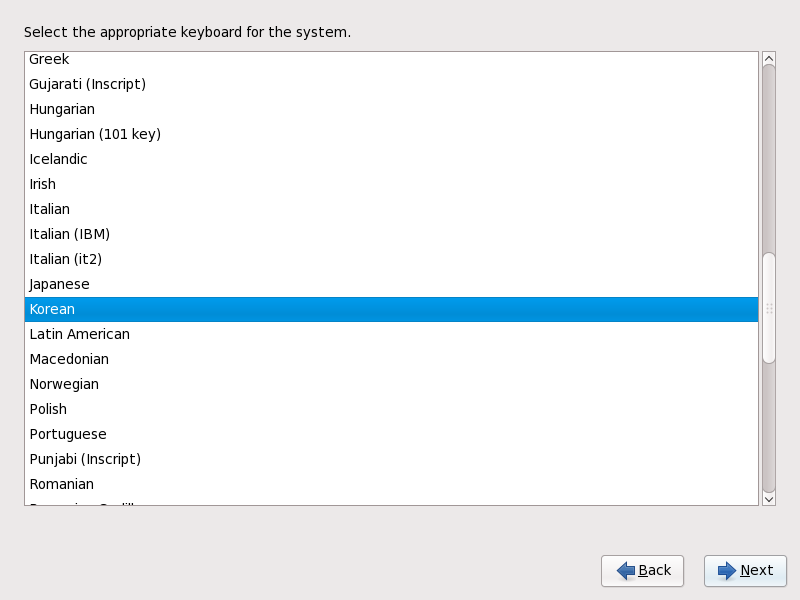Image resolution: width=800 pixels, height=600 pixels.
Task: Pick Gujarati (Inscript) from the list
Action: click(x=391, y=84)
